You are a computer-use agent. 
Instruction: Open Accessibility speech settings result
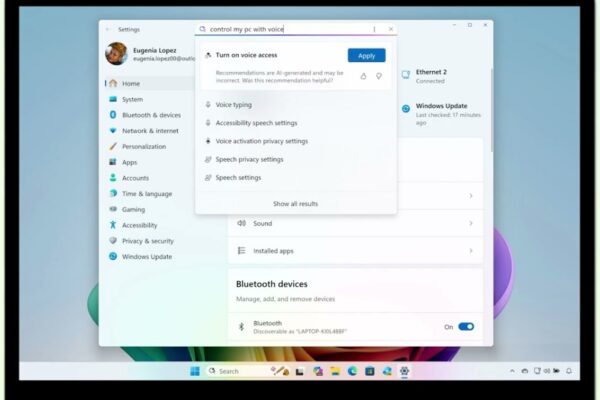296,123
